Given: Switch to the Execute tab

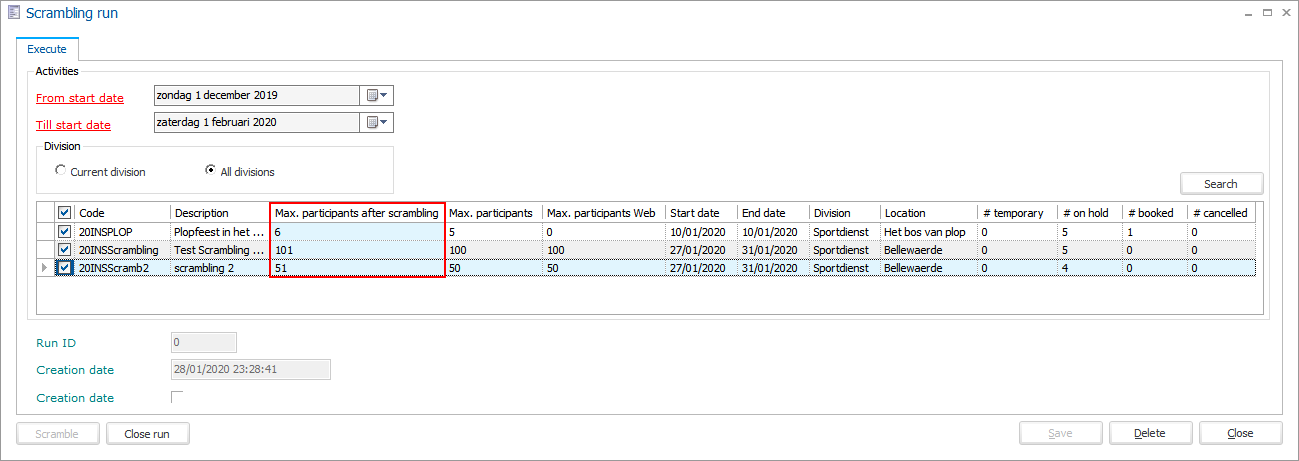Looking at the screenshot, I should (x=47, y=49).
